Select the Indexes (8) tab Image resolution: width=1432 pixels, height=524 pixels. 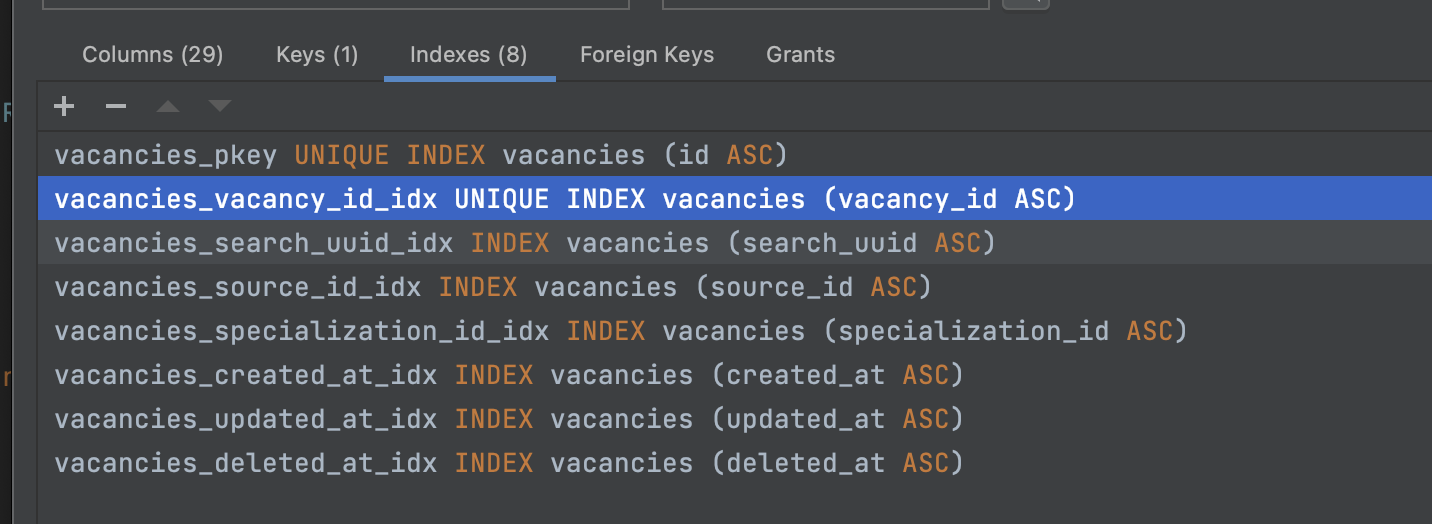coord(468,55)
